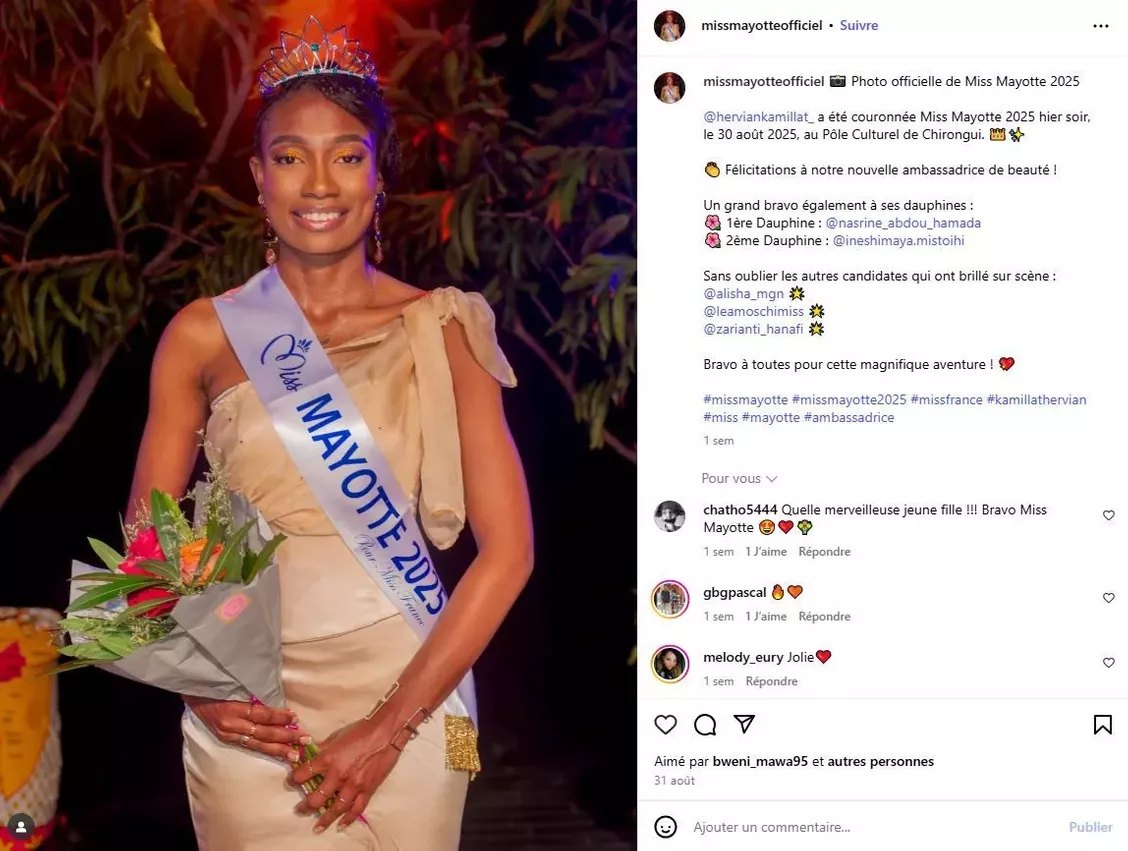This screenshot has width=1128, height=851.
Task: Open the #missmayotte2025 hashtag
Action: pyautogui.click(x=849, y=399)
